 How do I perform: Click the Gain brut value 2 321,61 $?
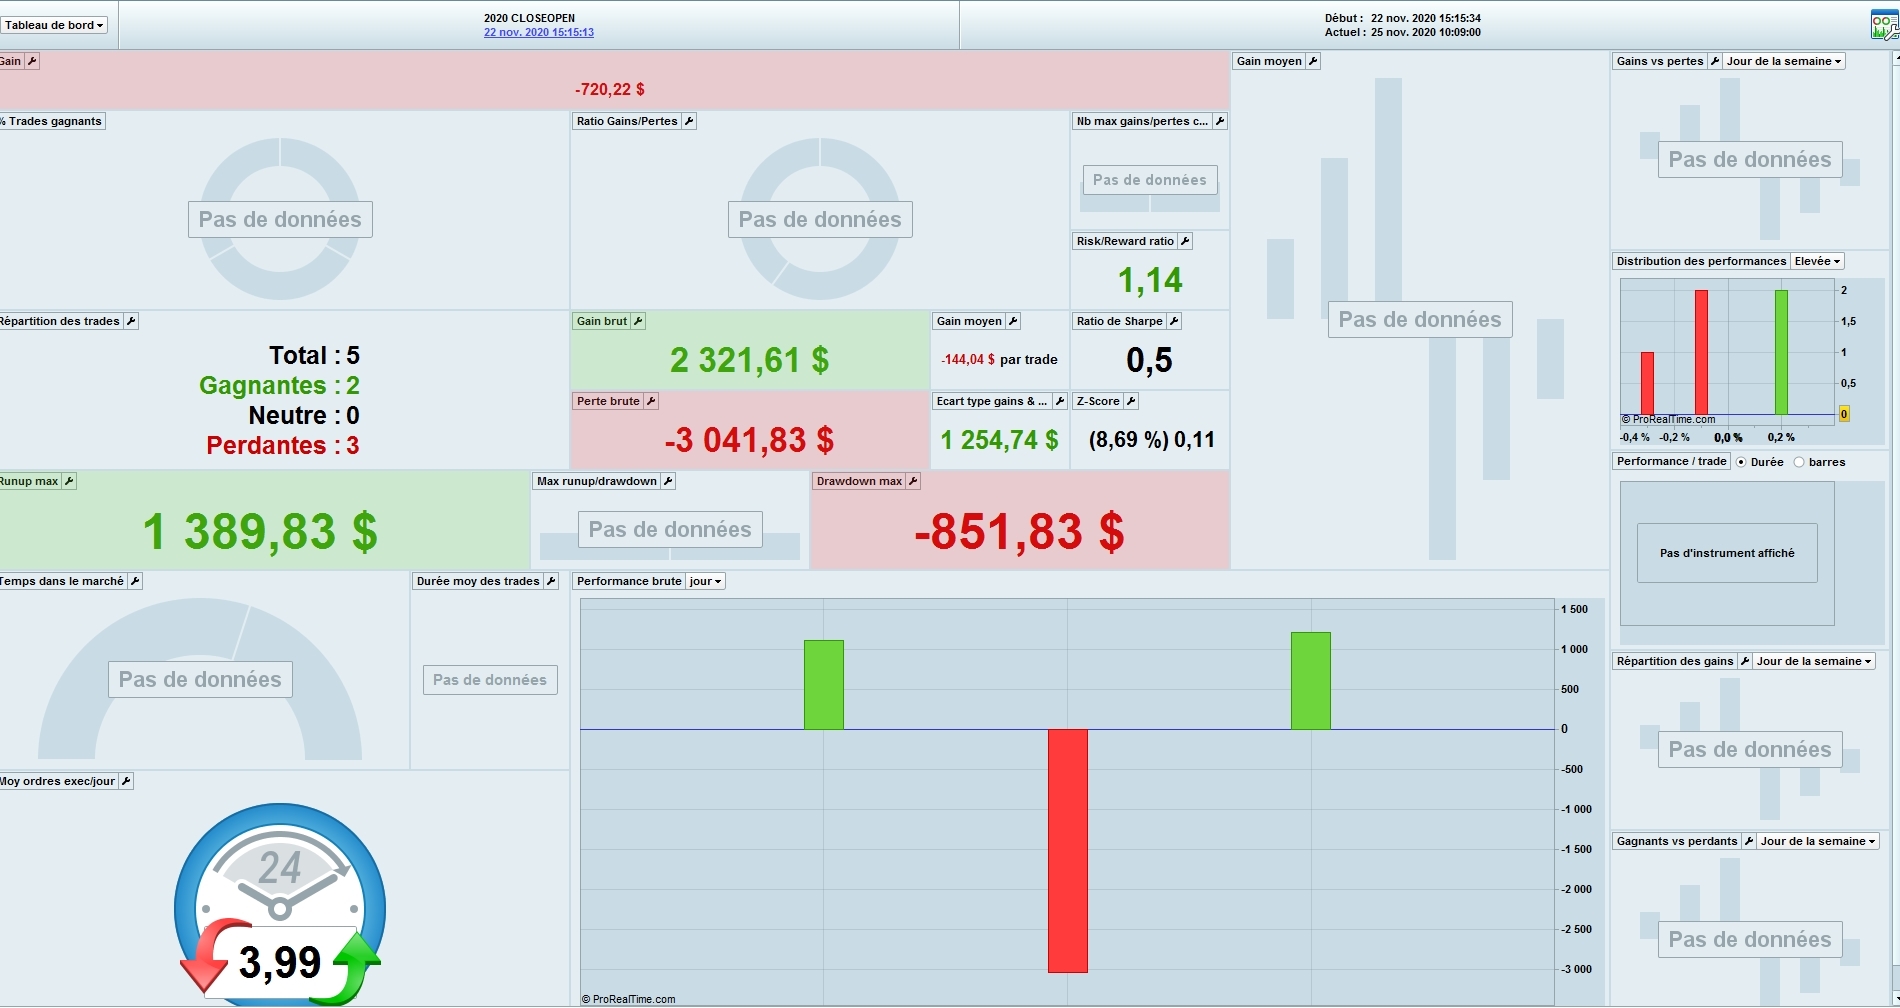click(x=750, y=360)
